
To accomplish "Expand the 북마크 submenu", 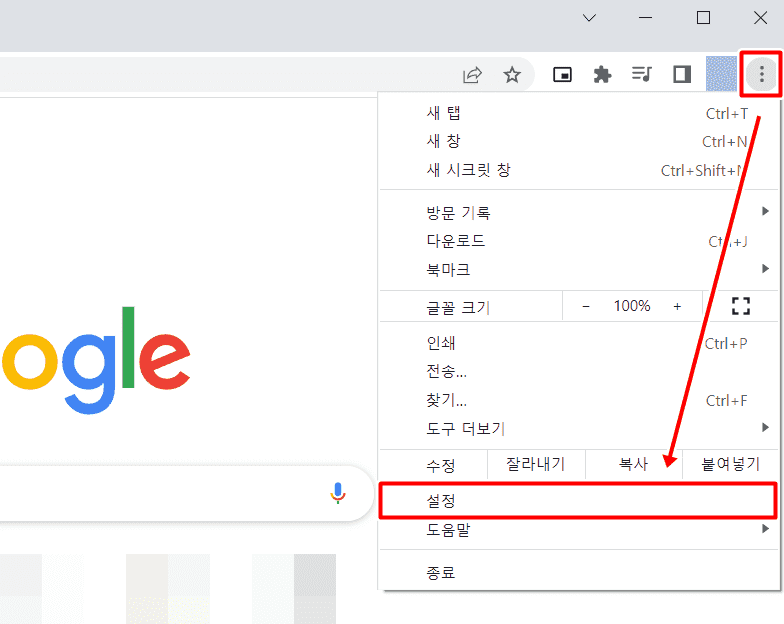I will coord(579,270).
